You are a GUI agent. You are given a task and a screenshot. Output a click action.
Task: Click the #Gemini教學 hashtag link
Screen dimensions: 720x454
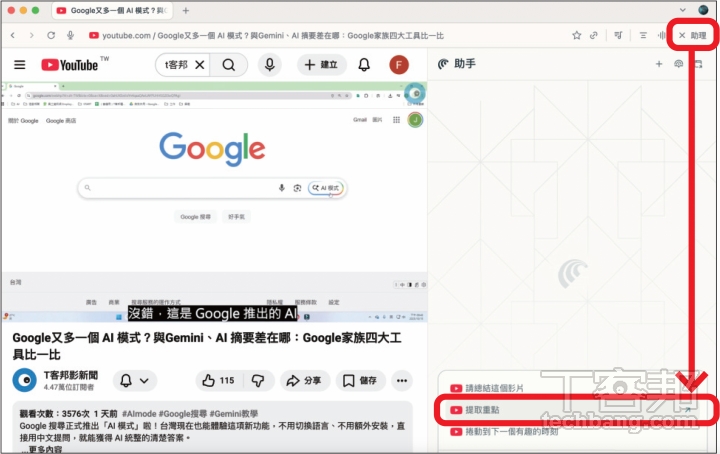pyautogui.click(x=234, y=414)
